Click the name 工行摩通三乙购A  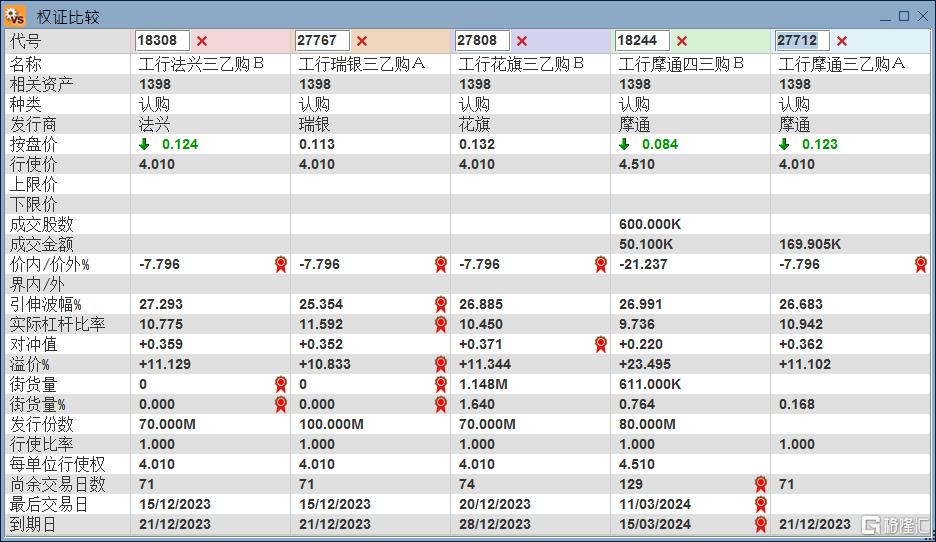842,64
